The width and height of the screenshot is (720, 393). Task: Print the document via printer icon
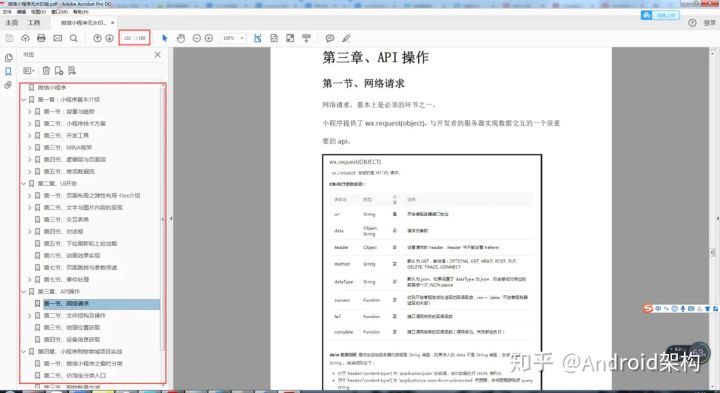pyautogui.click(x=41, y=38)
